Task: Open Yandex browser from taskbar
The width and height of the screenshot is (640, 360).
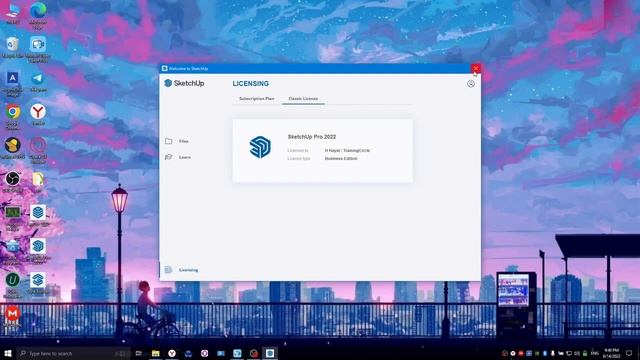Action: [x=172, y=353]
